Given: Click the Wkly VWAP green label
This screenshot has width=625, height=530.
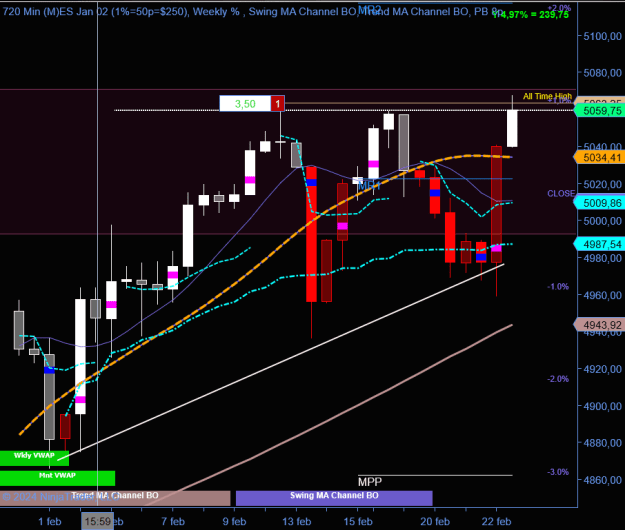Looking at the screenshot, I should click(34, 458).
